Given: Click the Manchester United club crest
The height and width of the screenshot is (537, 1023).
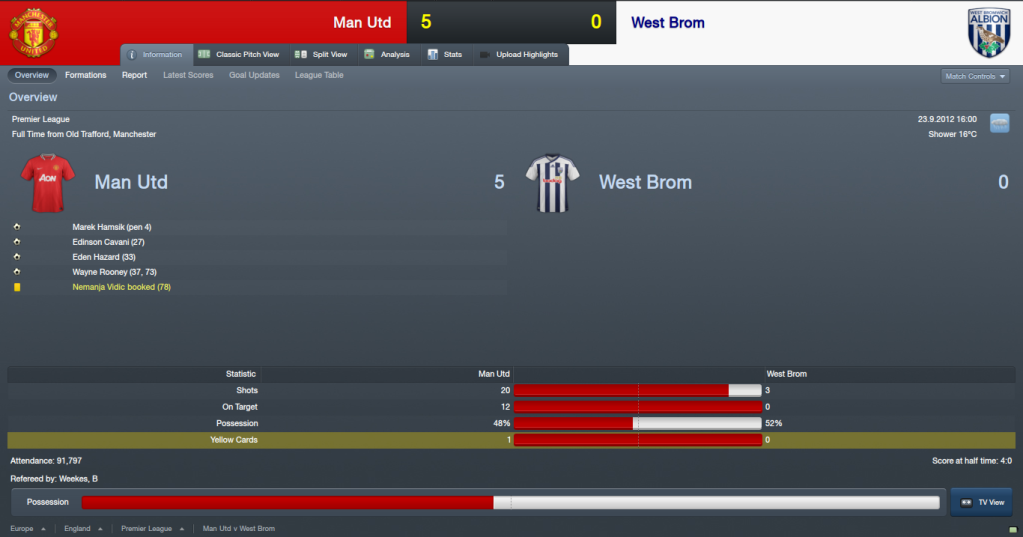Looking at the screenshot, I should 33,33.
